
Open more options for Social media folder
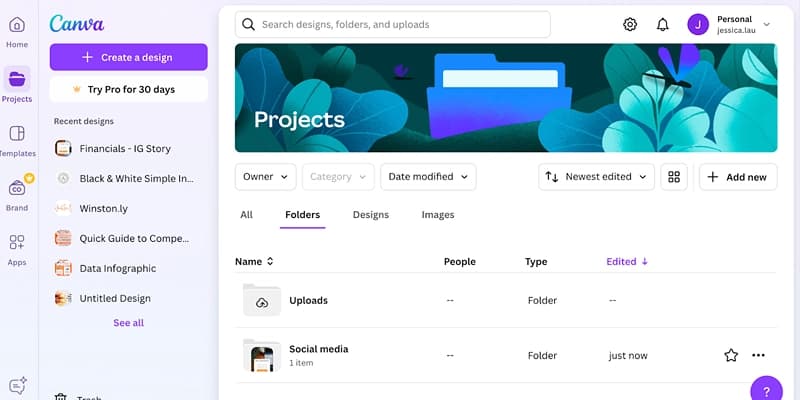tap(758, 355)
